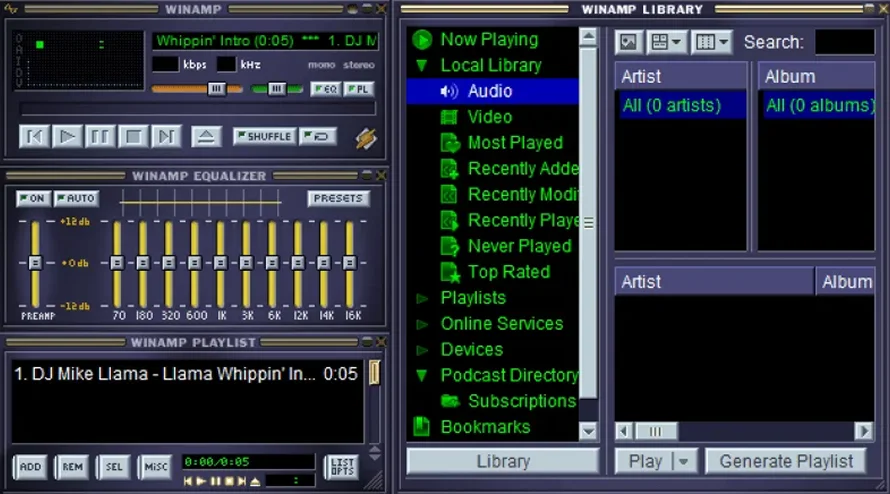The height and width of the screenshot is (494, 890).
Task: Click the album art view icon
Action: pyautogui.click(x=628, y=42)
